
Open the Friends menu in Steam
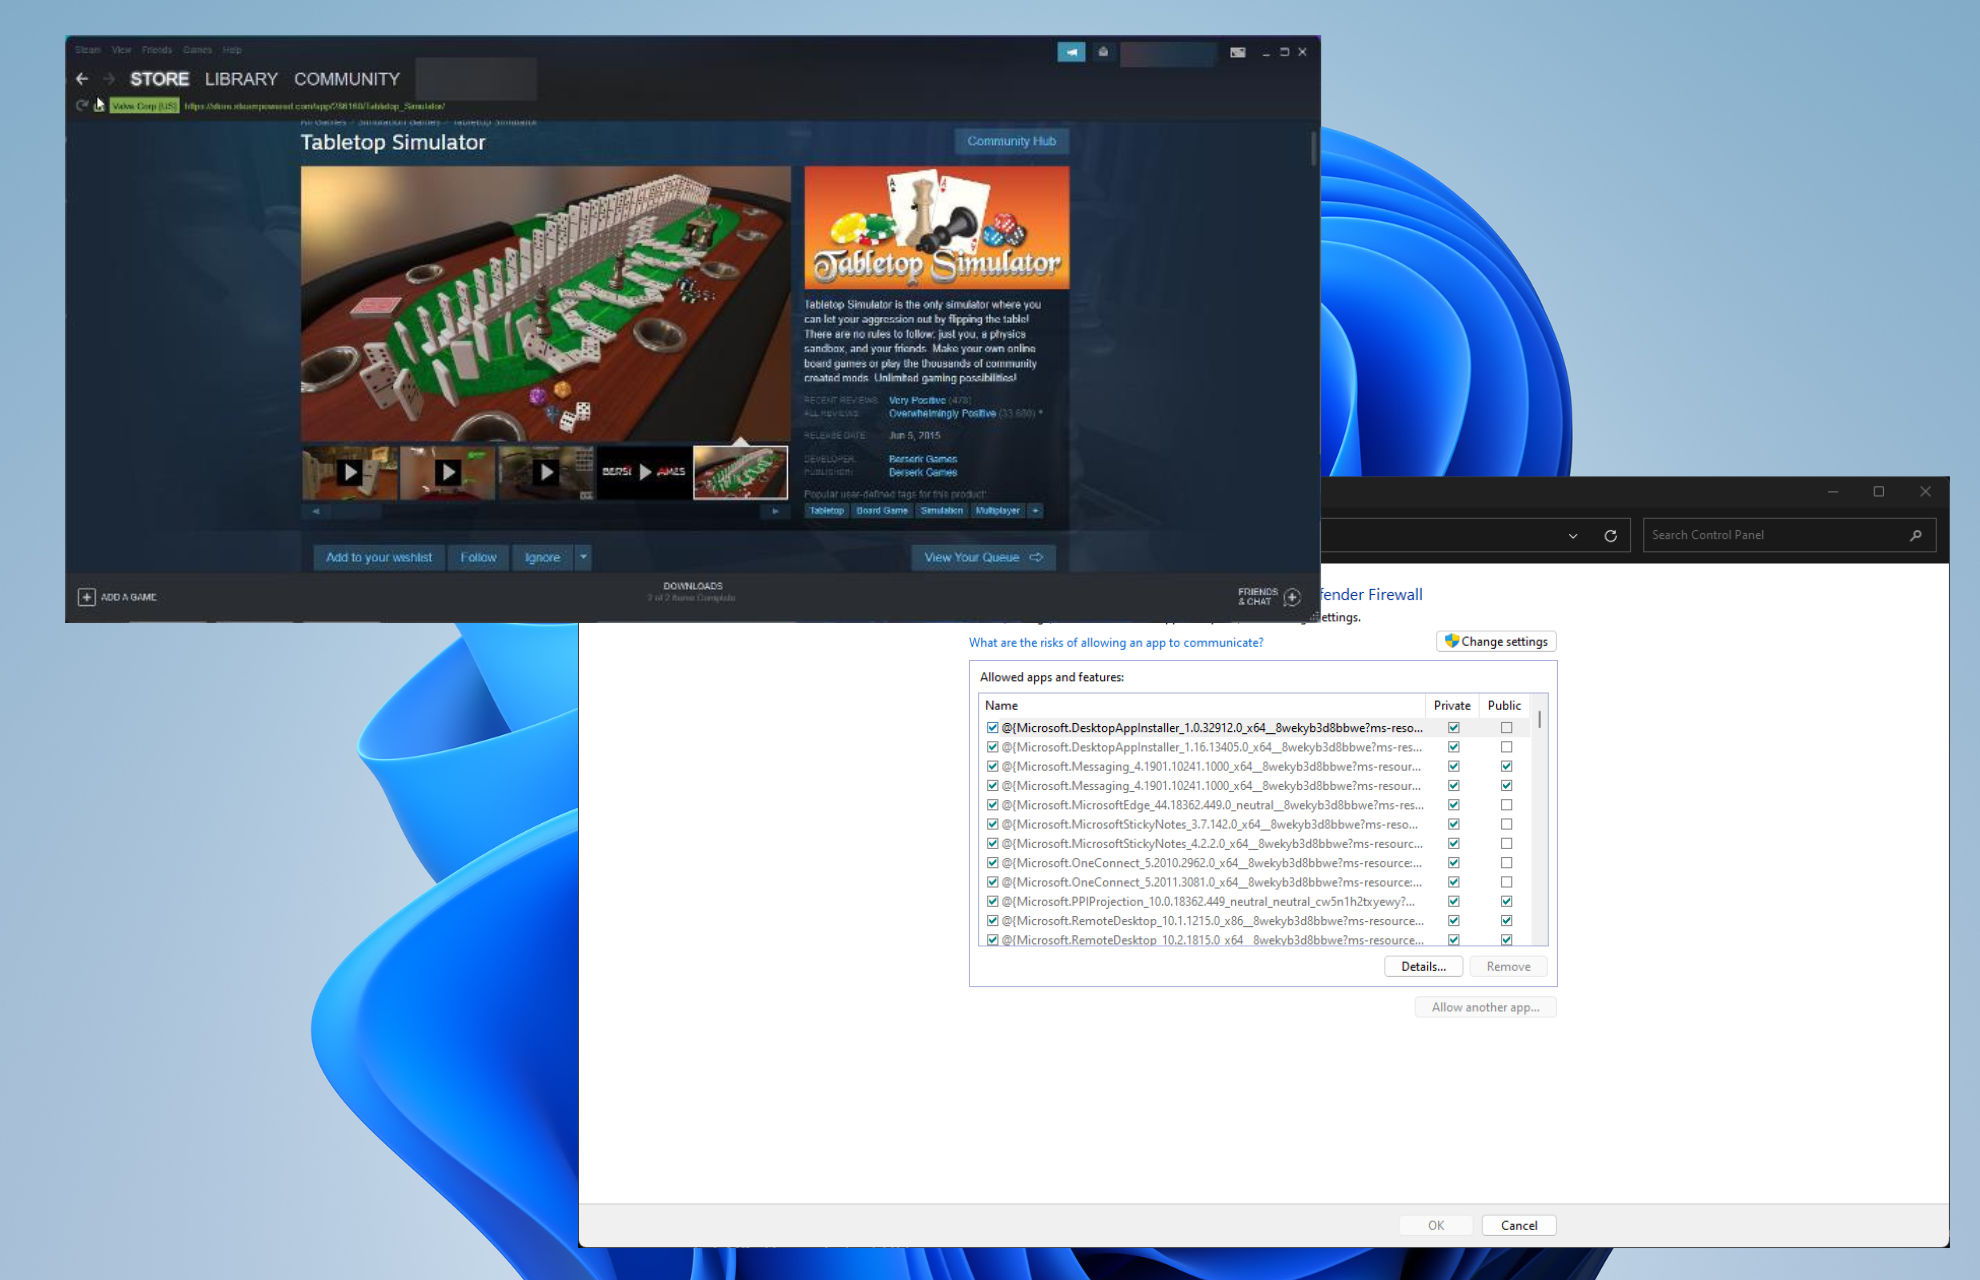click(157, 49)
